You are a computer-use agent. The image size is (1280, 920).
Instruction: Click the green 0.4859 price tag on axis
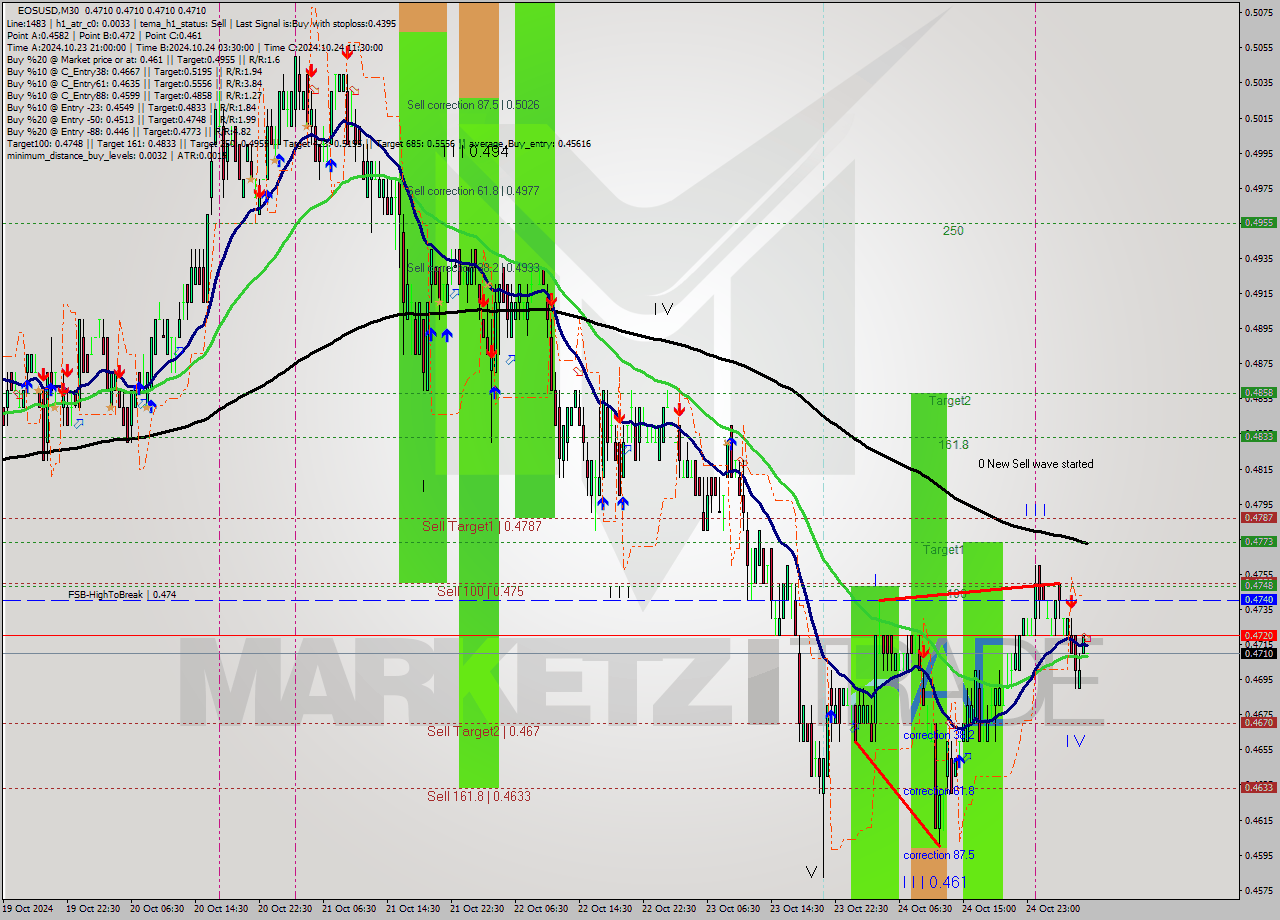[1257, 392]
